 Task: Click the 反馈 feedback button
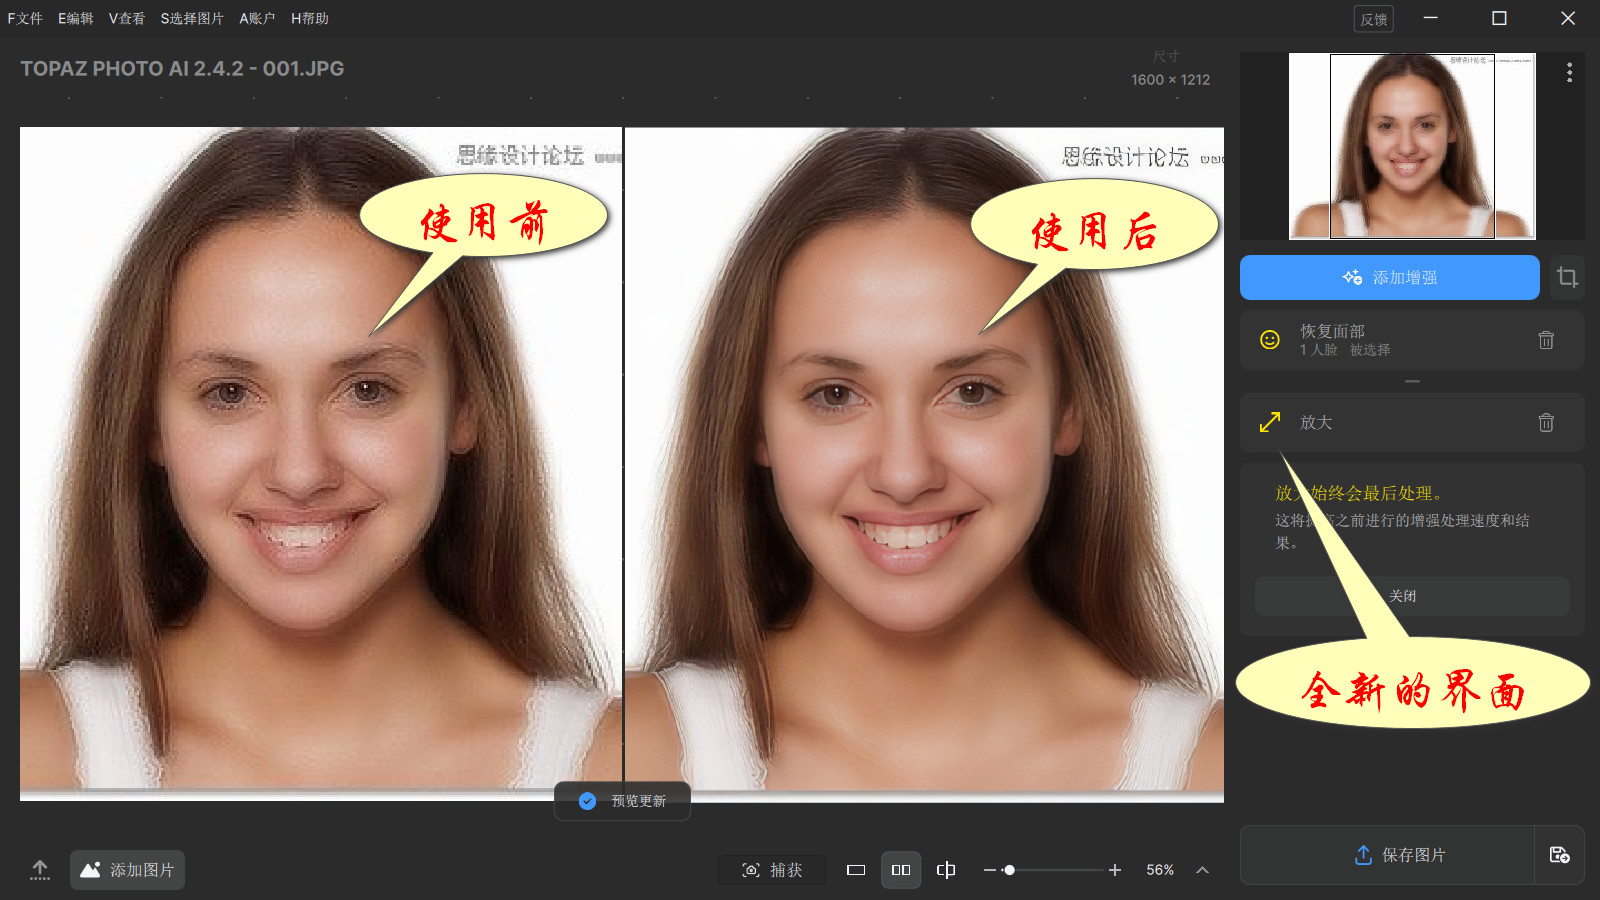(x=1374, y=19)
